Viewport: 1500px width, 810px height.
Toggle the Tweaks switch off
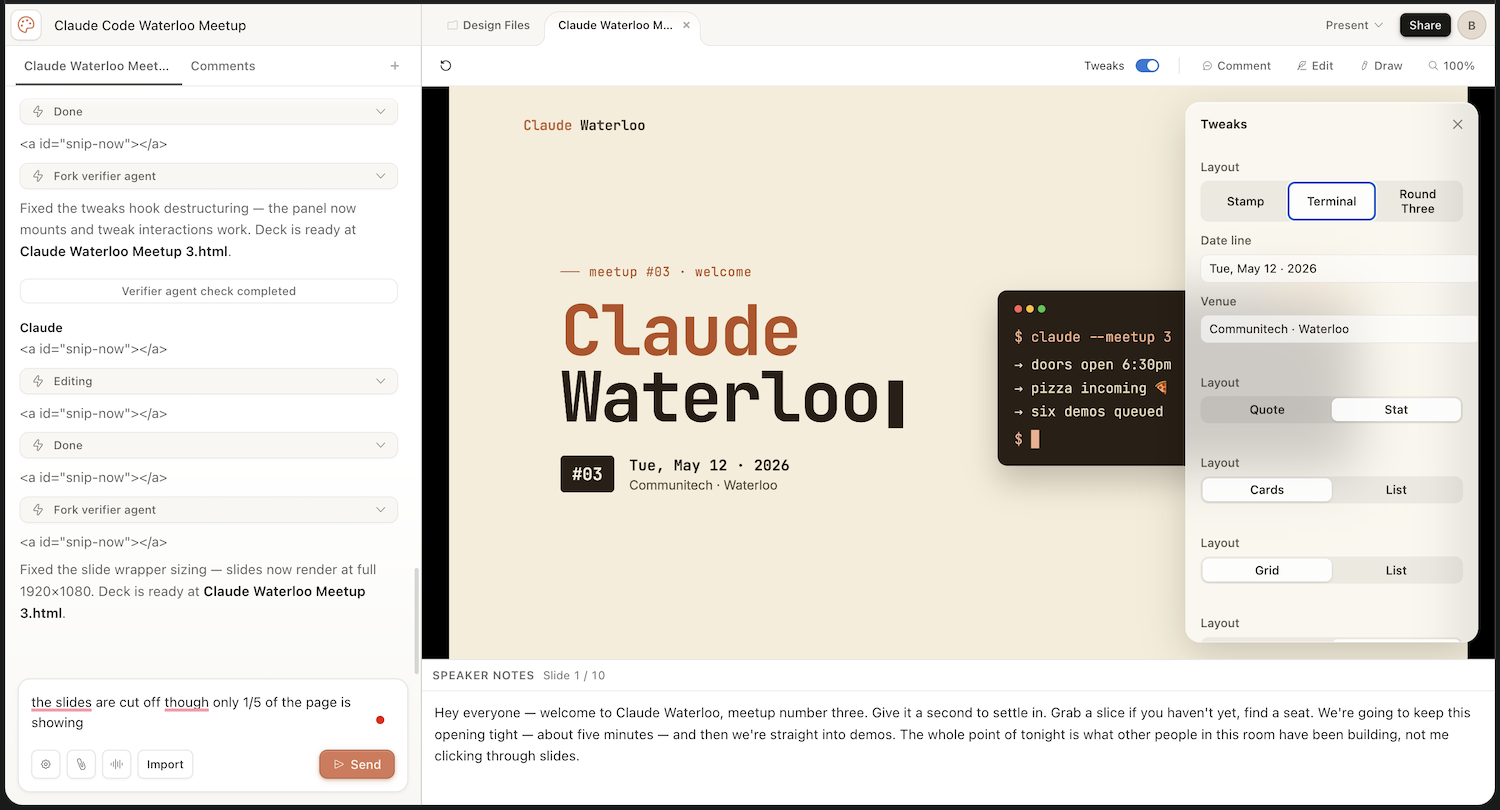[x=1147, y=66]
